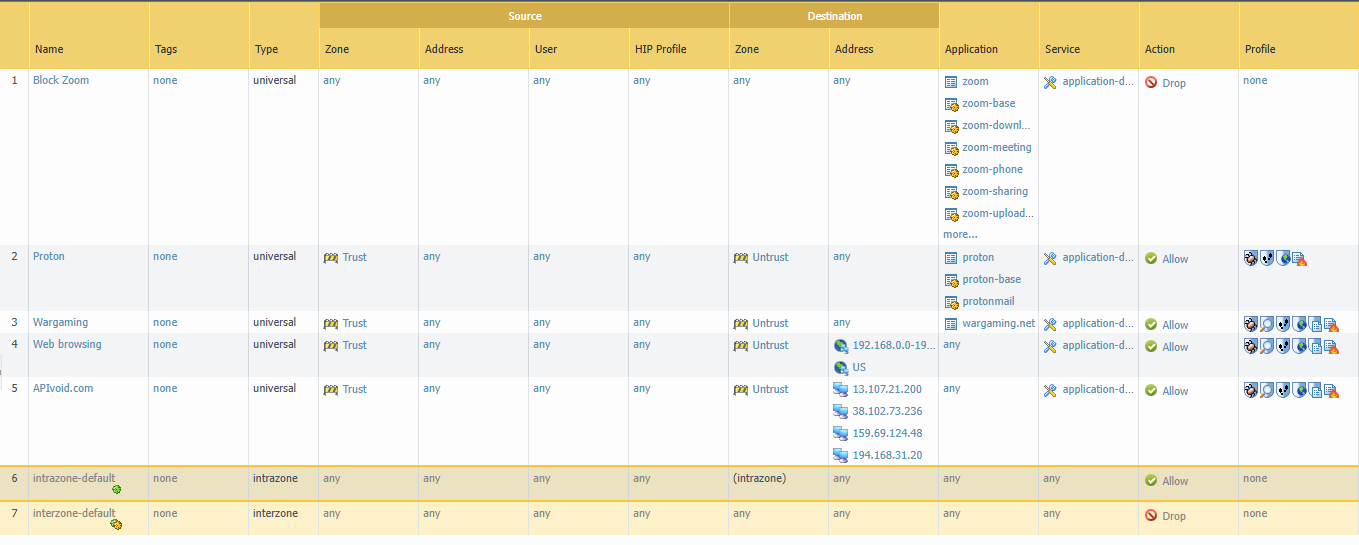
Task: Click the proton application icon
Action: click(951, 258)
